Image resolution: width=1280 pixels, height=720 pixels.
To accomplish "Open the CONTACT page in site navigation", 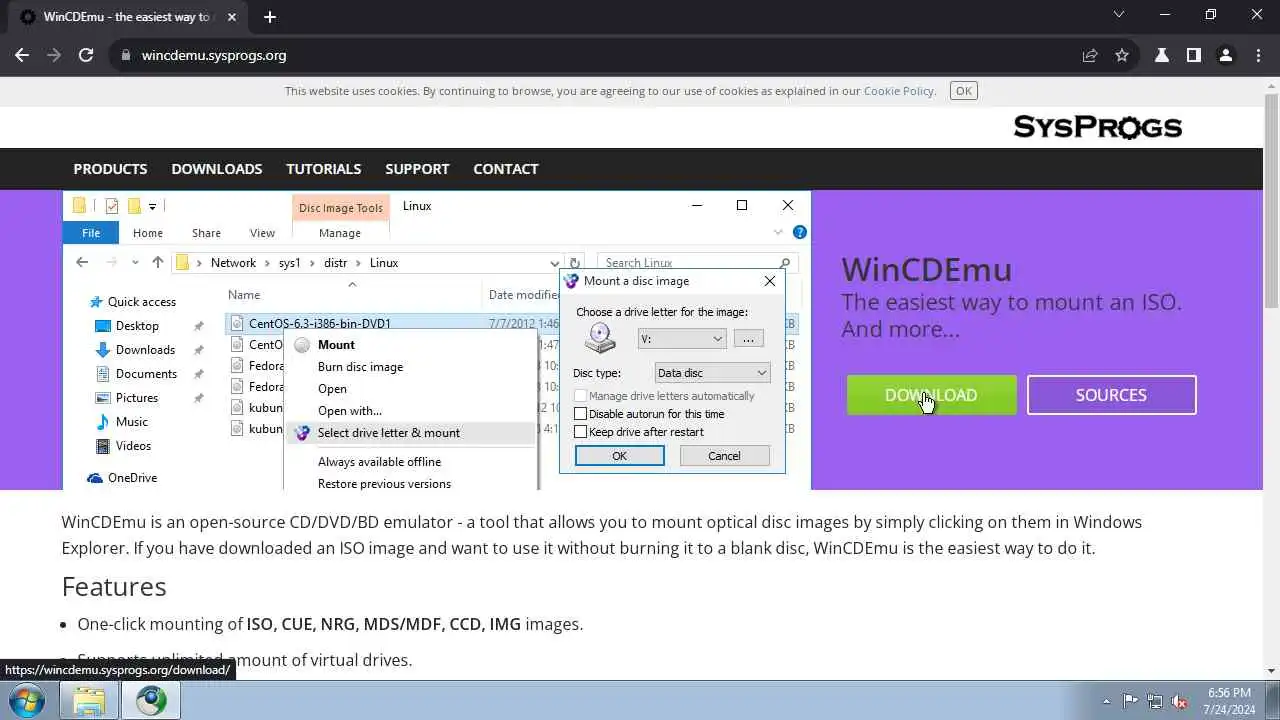I will point(506,169).
